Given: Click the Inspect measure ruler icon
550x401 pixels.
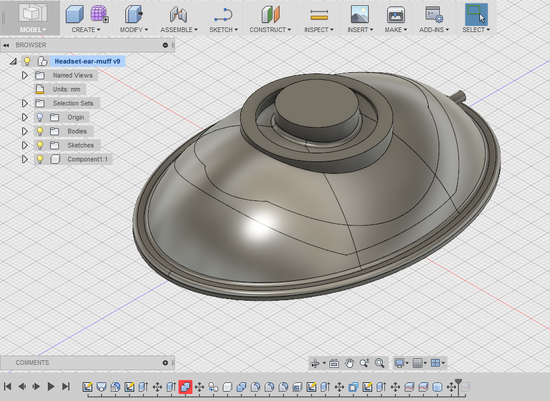Looking at the screenshot, I should pyautogui.click(x=319, y=15).
